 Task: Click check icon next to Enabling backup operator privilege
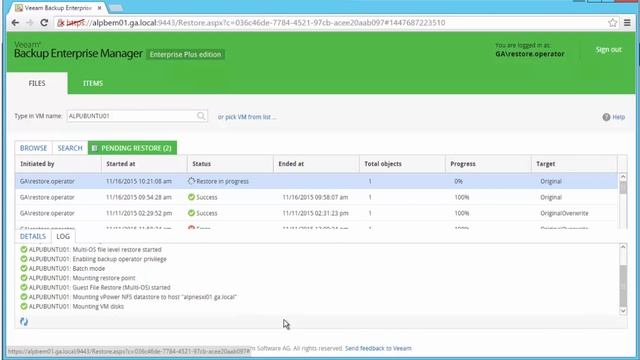point(24,259)
